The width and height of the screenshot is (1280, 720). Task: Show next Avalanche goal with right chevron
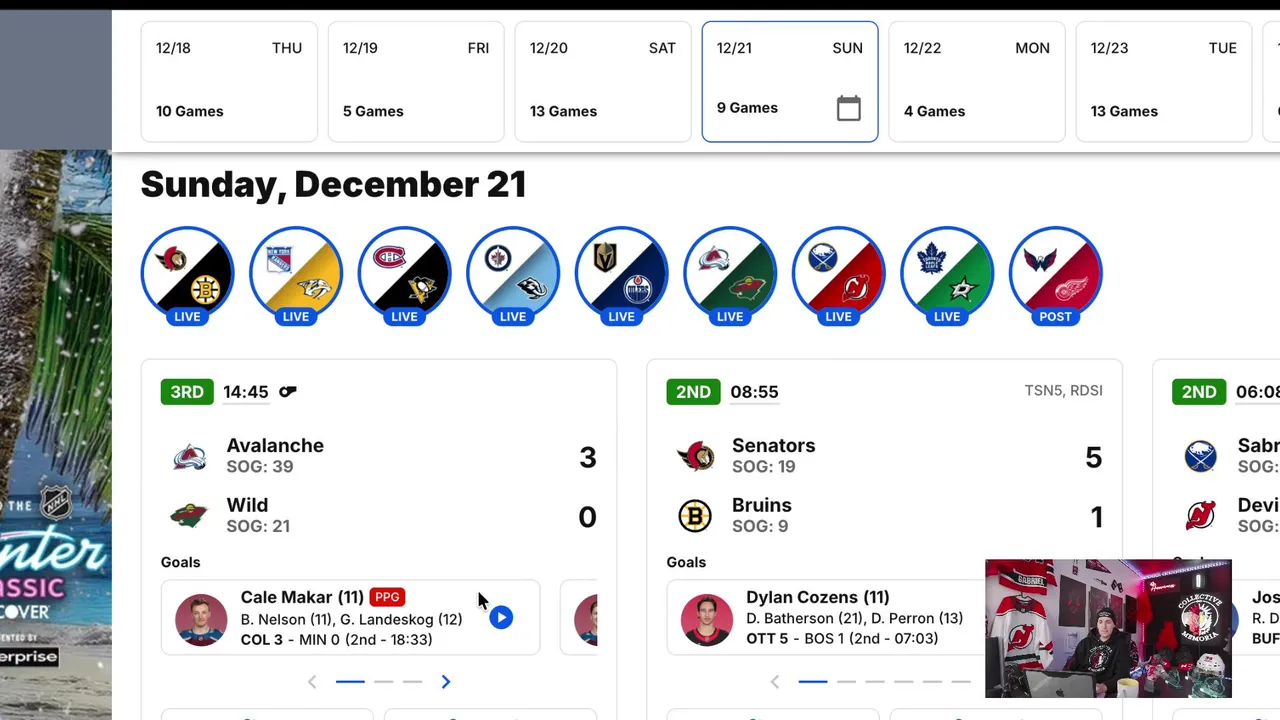446,682
